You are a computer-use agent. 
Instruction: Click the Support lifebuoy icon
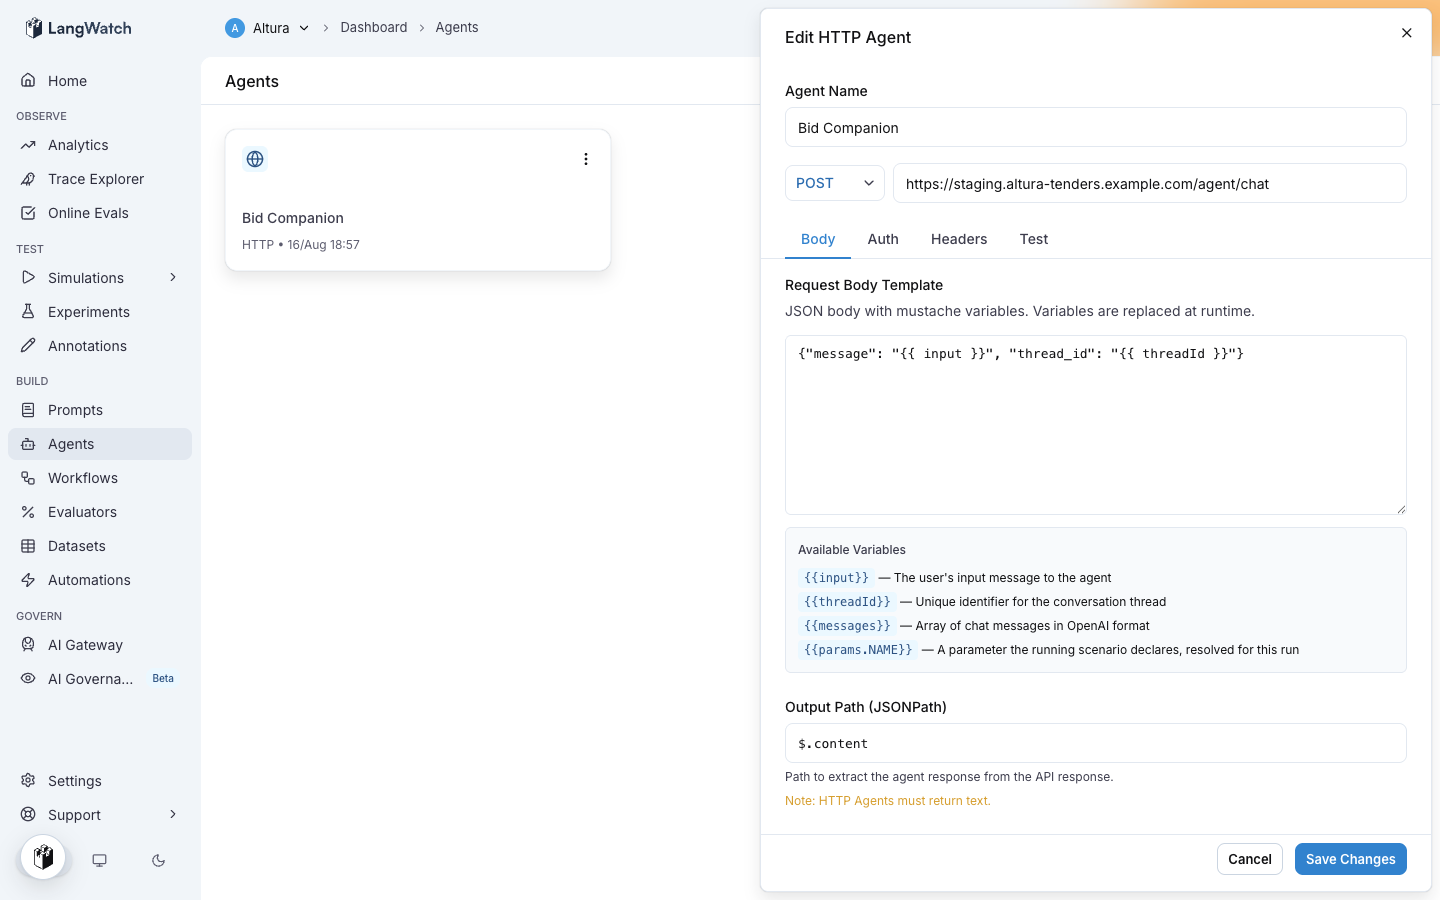[28, 814]
